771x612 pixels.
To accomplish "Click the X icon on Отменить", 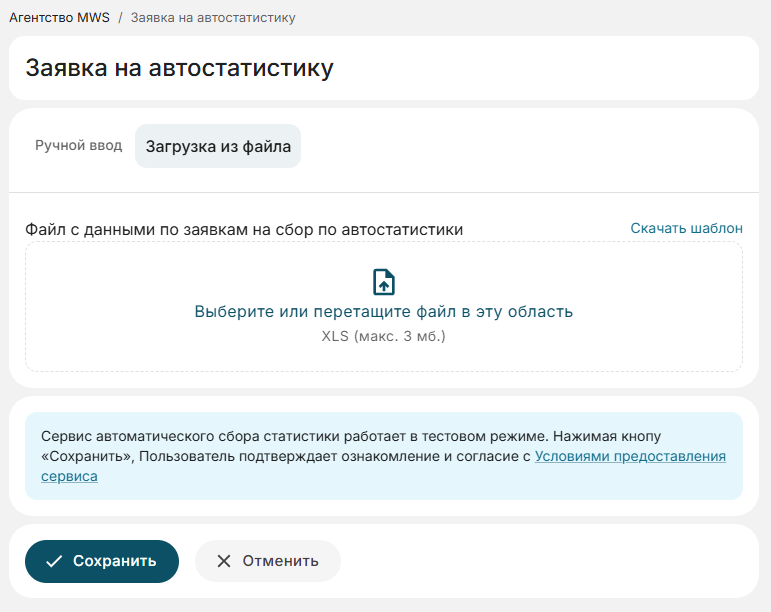I will [223, 561].
